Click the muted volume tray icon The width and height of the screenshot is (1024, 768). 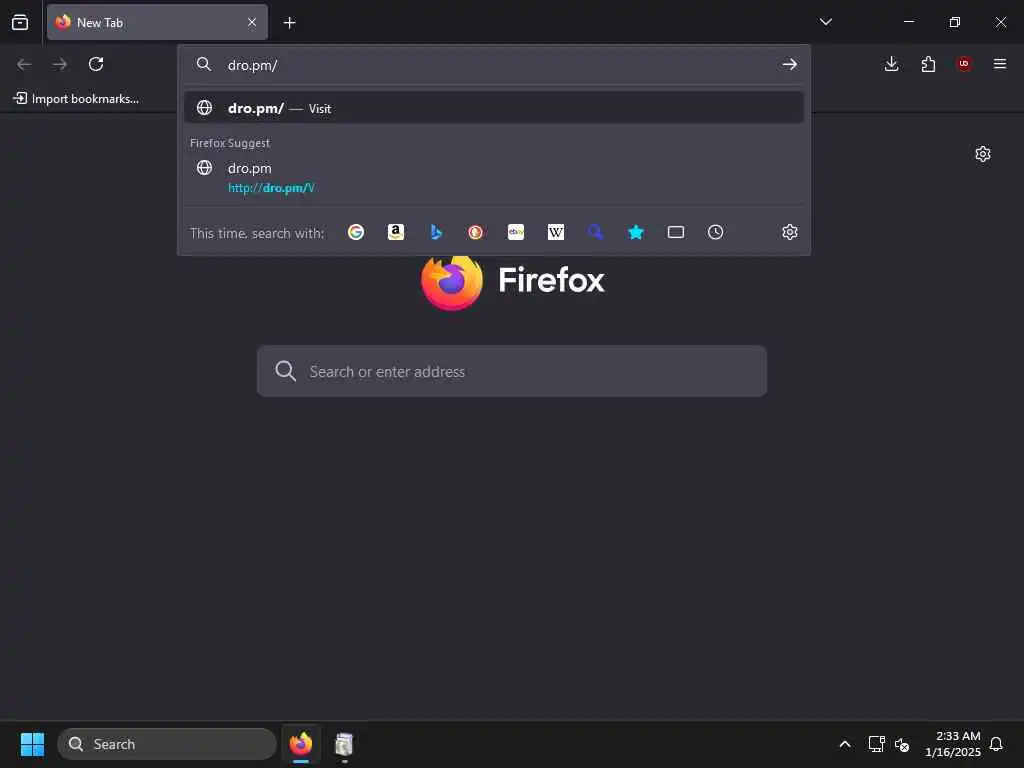pyautogui.click(x=903, y=744)
